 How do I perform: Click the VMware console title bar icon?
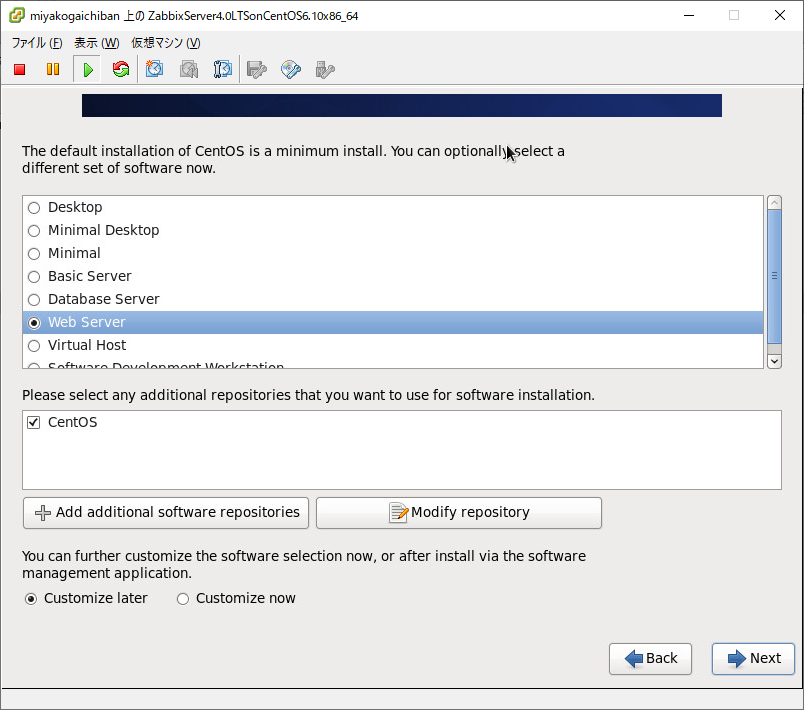coord(17,15)
